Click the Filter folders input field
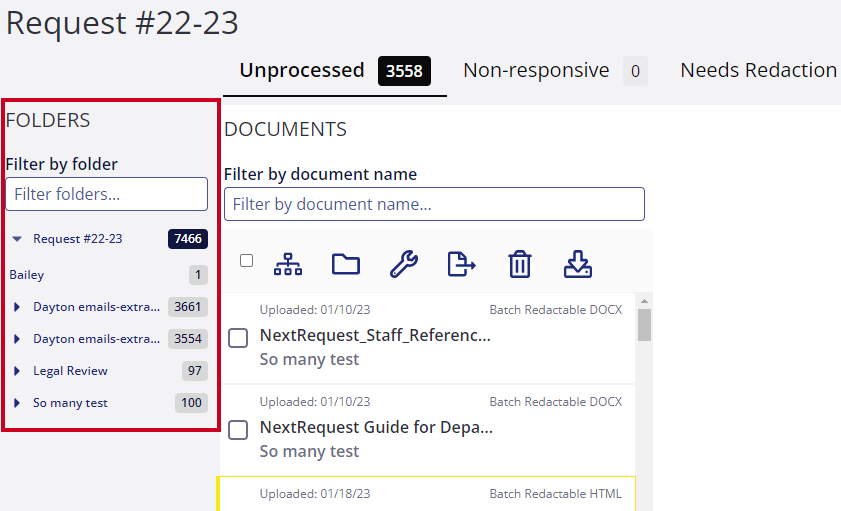Screen dimensions: 841x511 (x=107, y=194)
